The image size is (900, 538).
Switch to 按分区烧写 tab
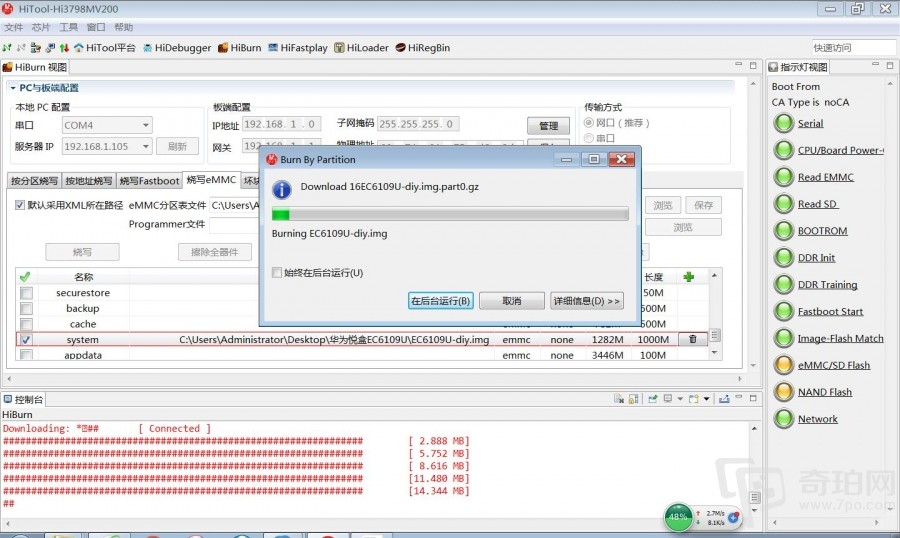pos(34,181)
